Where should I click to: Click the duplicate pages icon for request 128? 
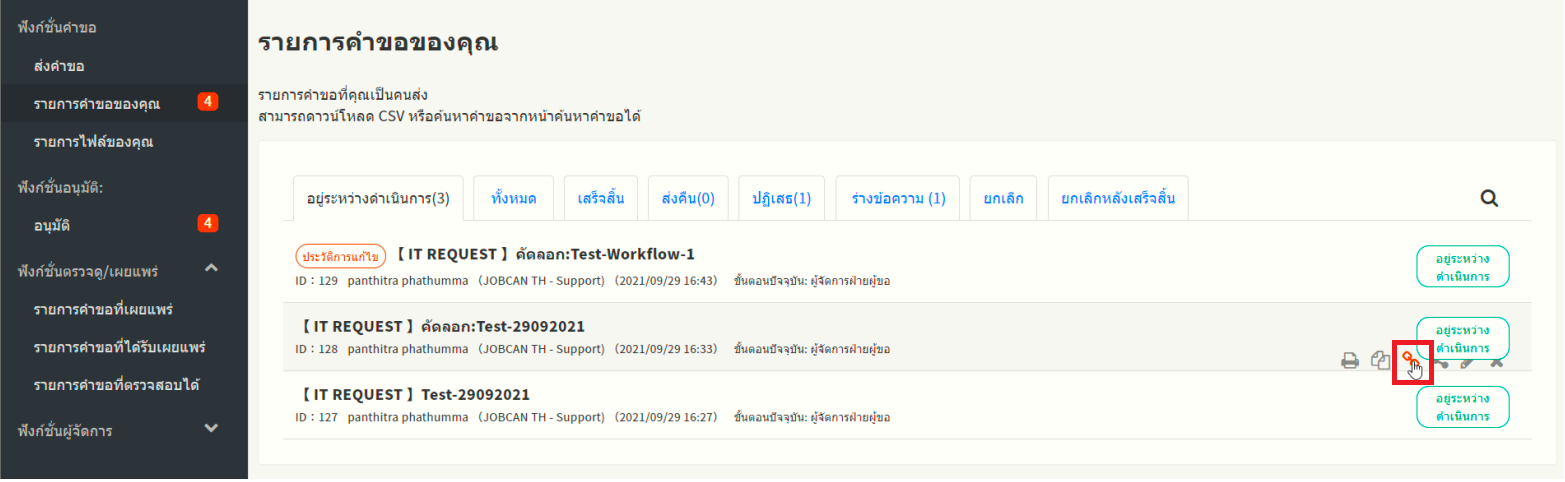coord(1380,361)
